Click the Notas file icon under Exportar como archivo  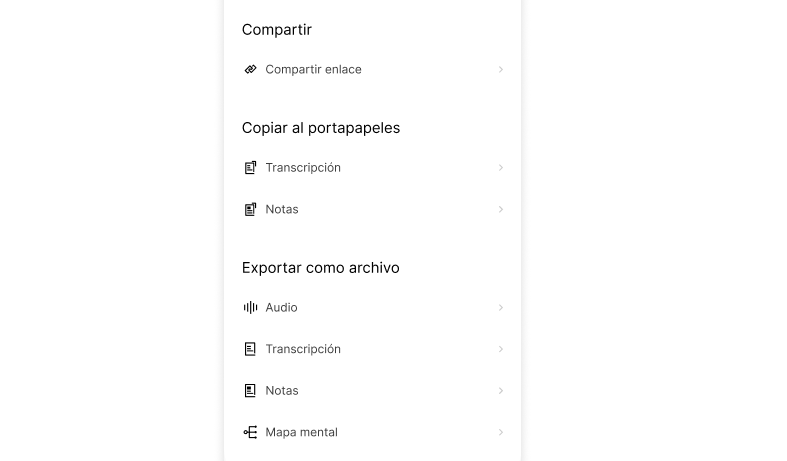coord(251,391)
